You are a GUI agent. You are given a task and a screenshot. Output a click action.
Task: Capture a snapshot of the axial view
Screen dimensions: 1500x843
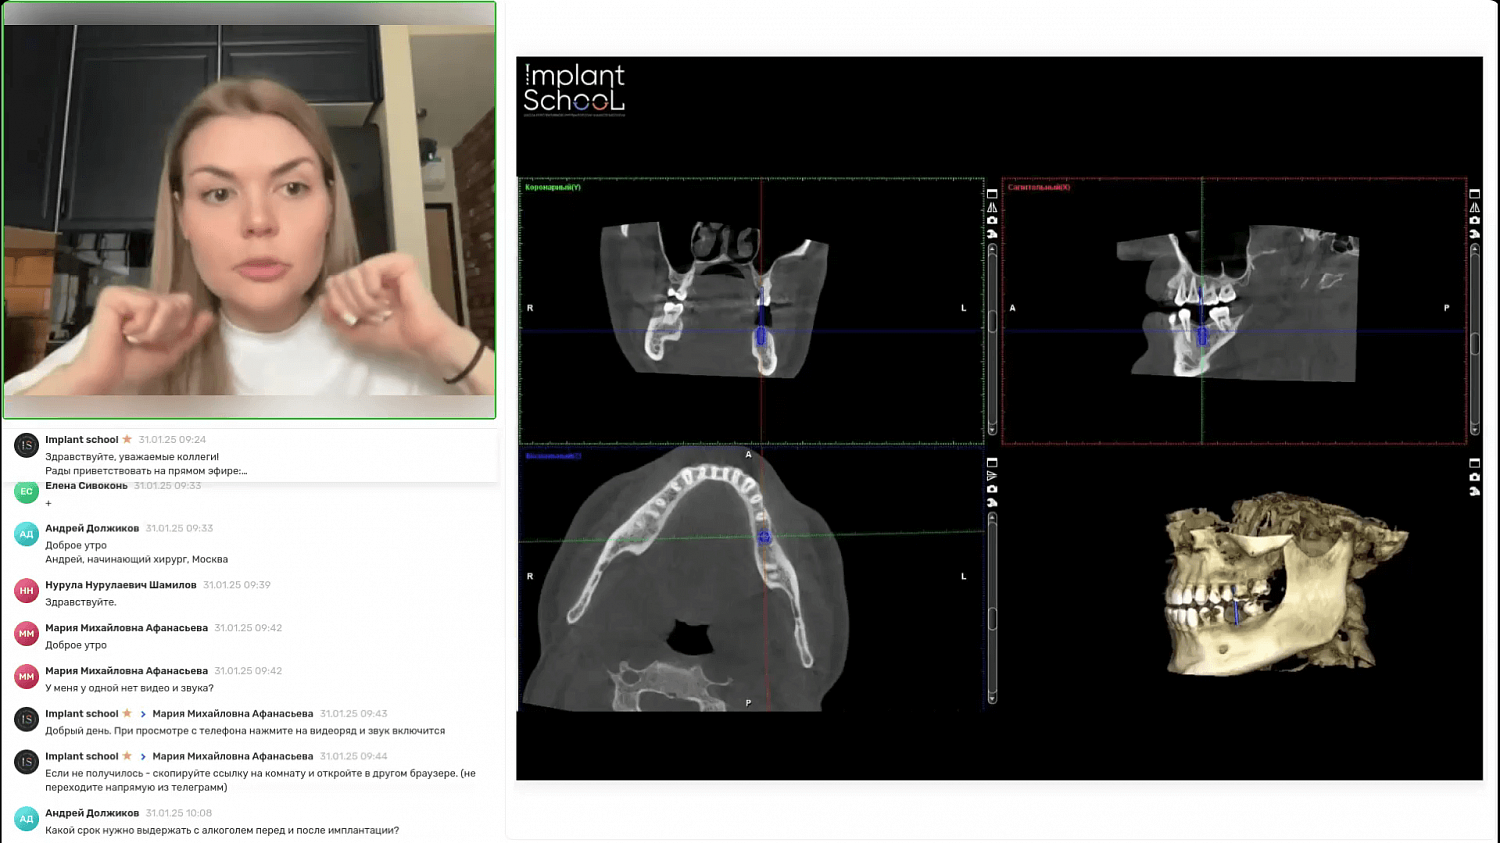click(x=992, y=490)
